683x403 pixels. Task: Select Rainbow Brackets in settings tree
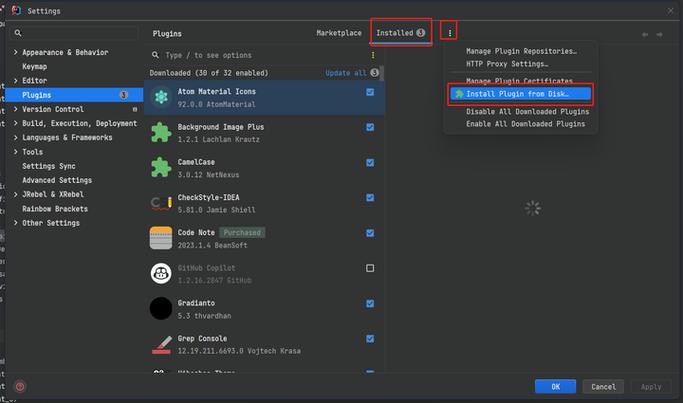pyautogui.click(x=56, y=209)
